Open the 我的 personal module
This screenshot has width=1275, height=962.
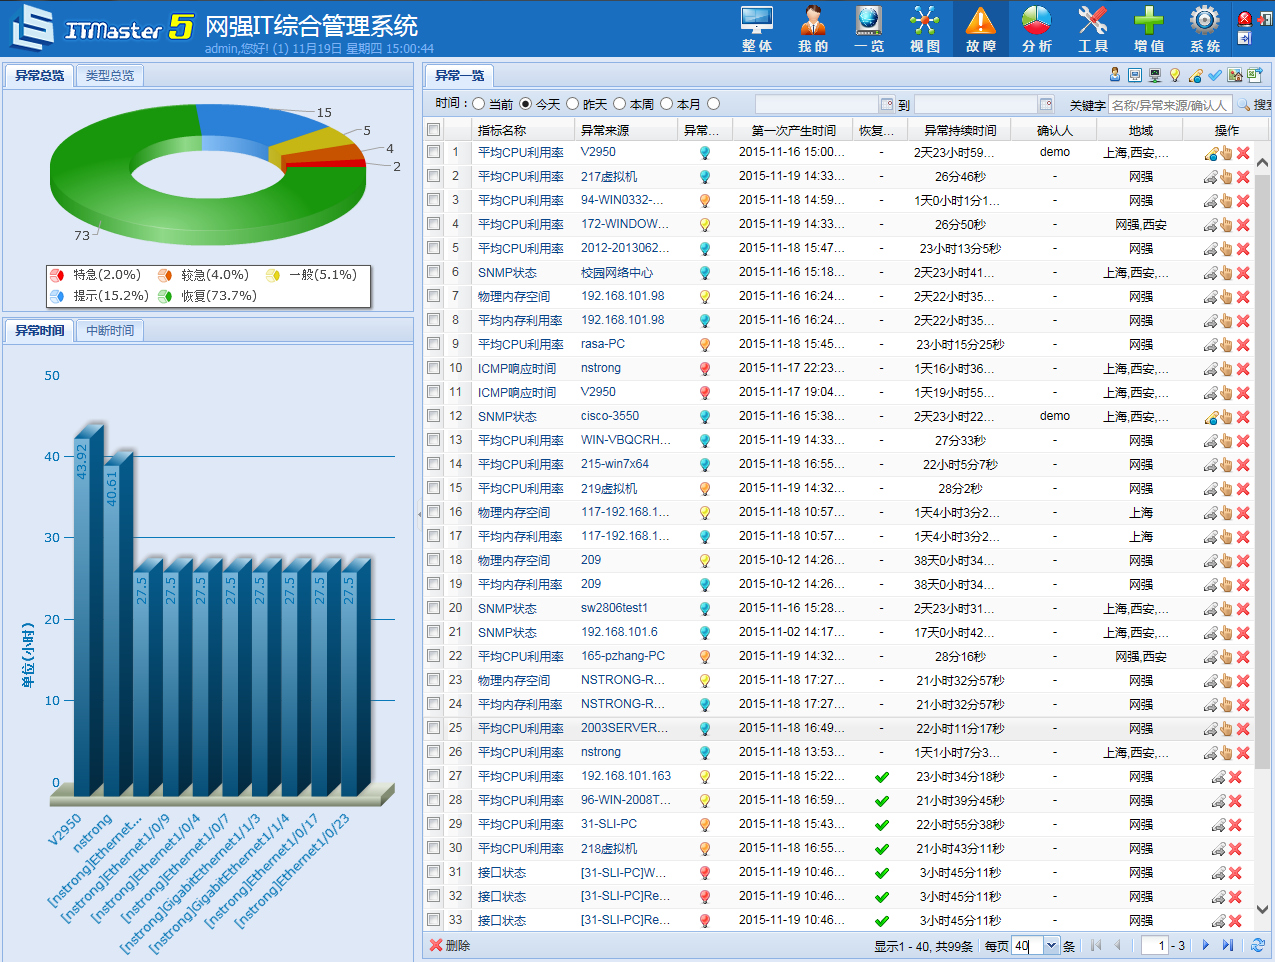(x=813, y=28)
